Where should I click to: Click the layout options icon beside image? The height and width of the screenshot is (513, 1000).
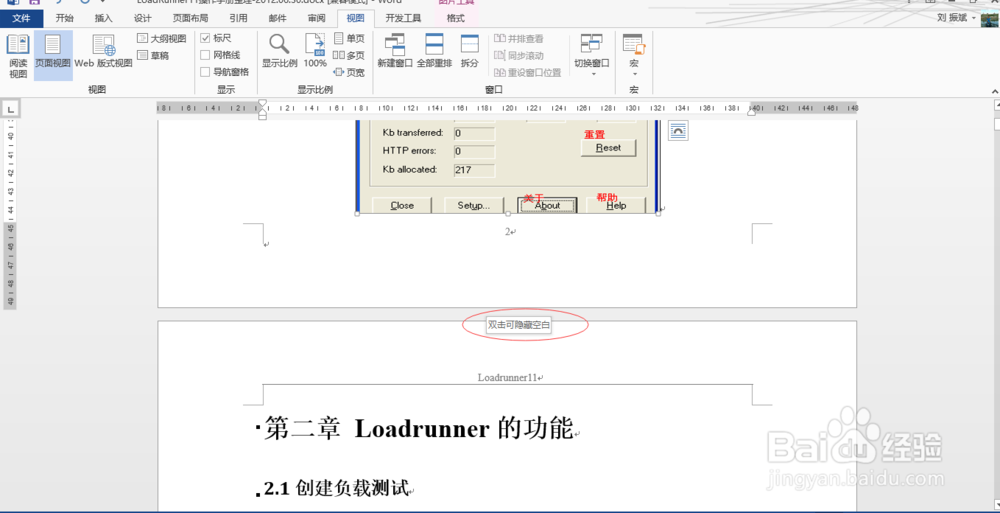pos(678,131)
